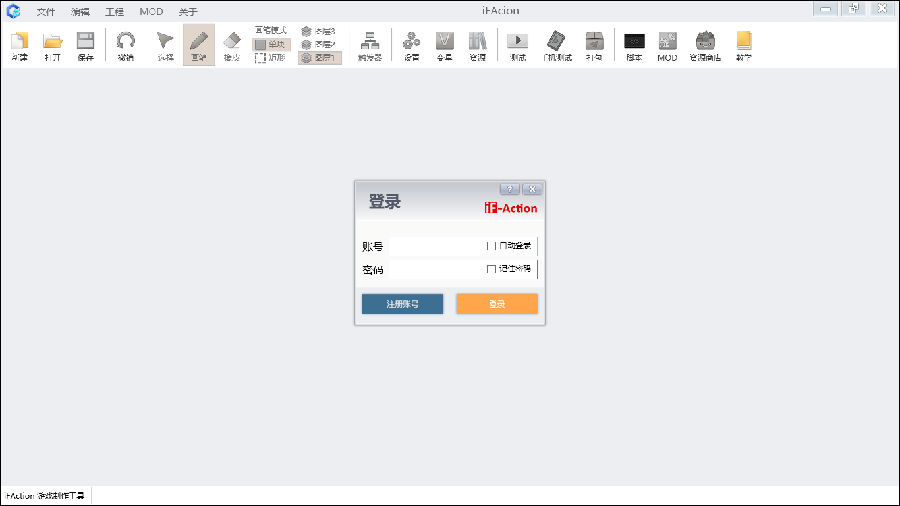Click the Test play (测试) icon
This screenshot has width=900, height=506.
[x=517, y=45]
